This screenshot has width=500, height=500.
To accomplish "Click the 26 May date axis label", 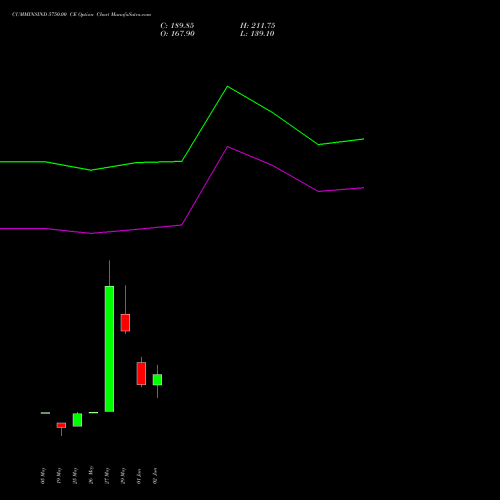I will click(x=91, y=476).
